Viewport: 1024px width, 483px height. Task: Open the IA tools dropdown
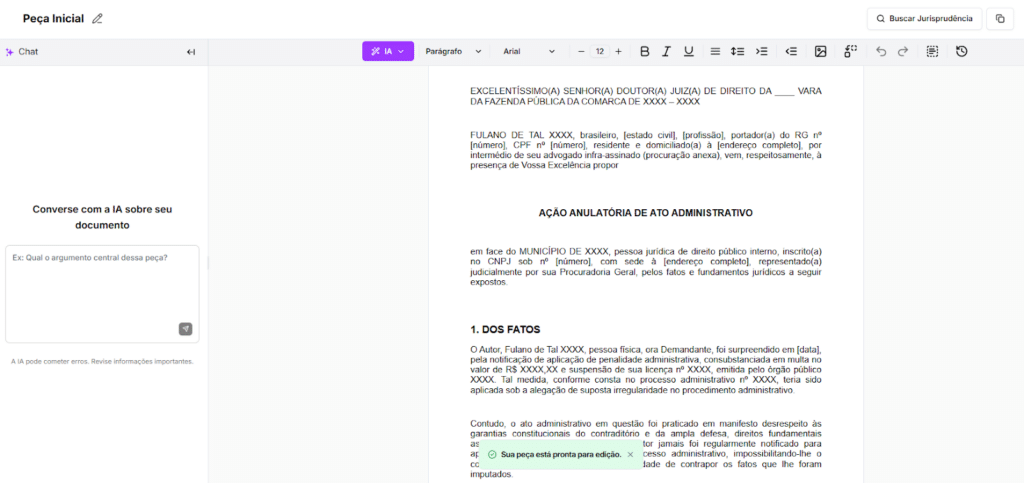[388, 51]
